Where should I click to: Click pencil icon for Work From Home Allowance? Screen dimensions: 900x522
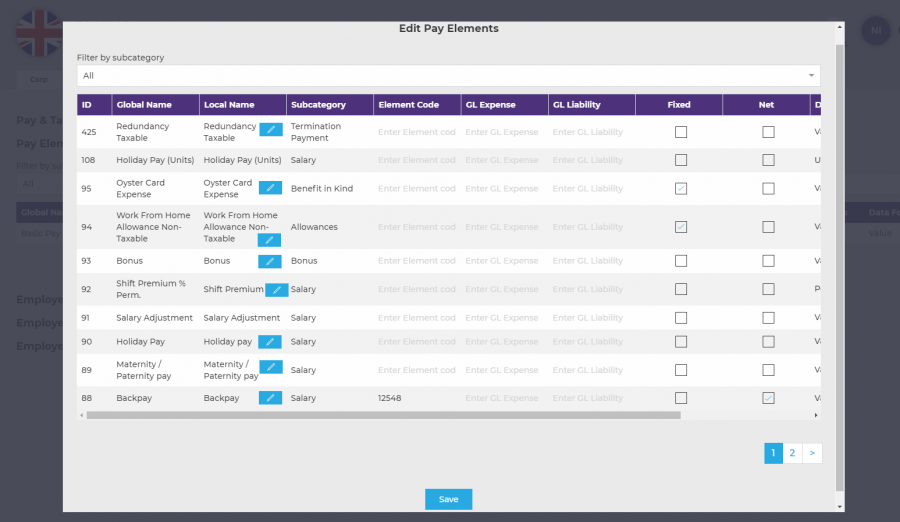270,240
